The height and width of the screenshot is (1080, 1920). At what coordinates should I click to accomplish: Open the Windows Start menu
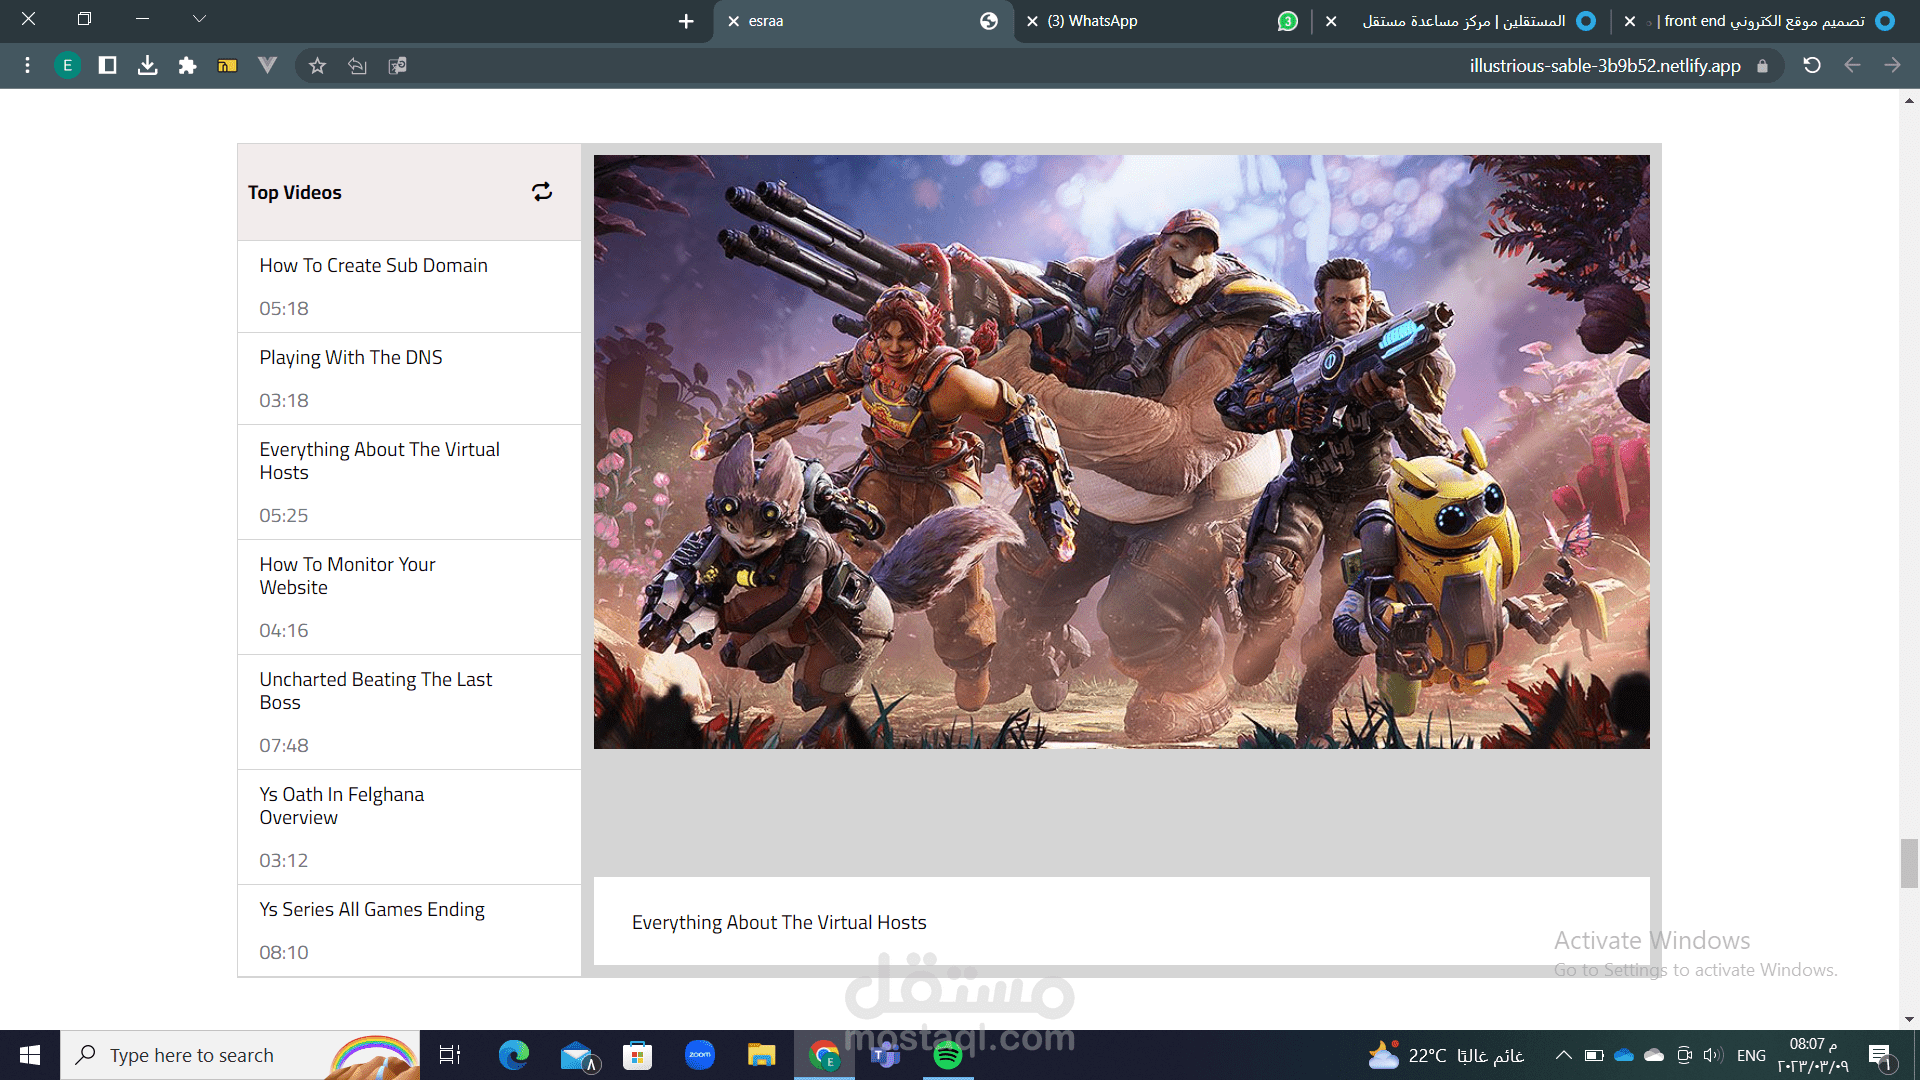tap(30, 1055)
